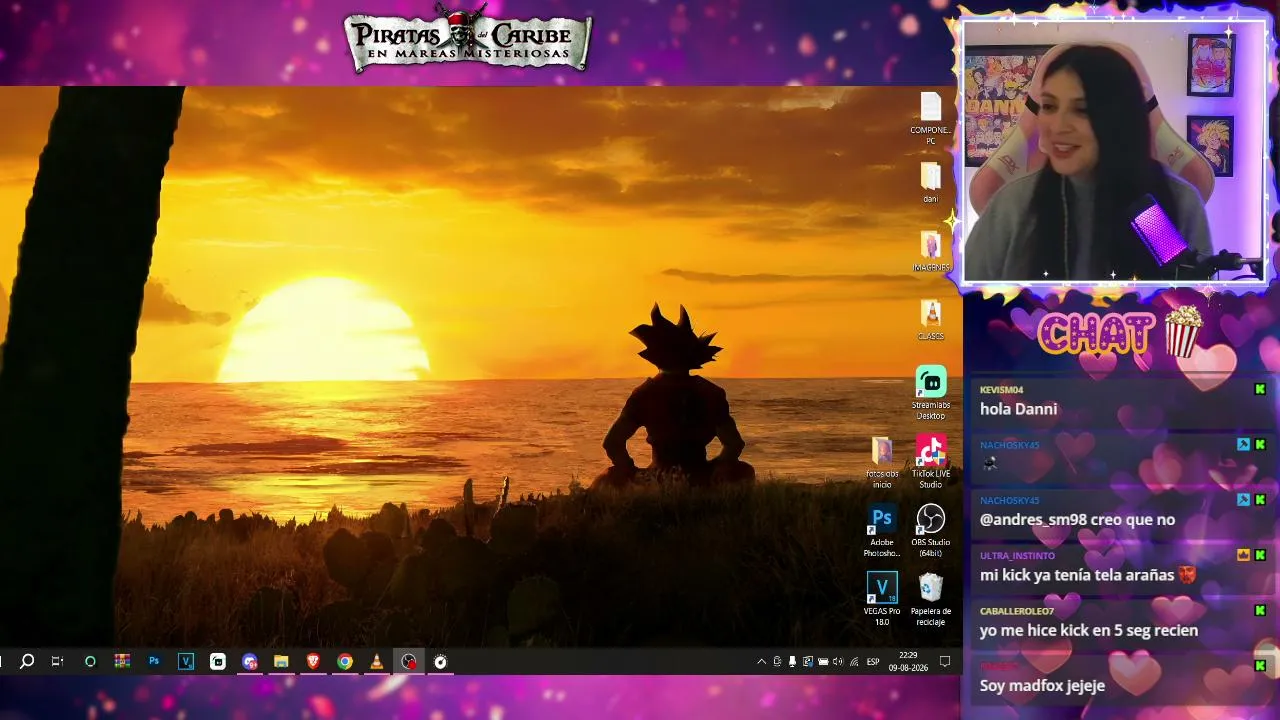Launch OBS Studio (64bit) desktop shortcut
1280x720 pixels.
(930, 531)
